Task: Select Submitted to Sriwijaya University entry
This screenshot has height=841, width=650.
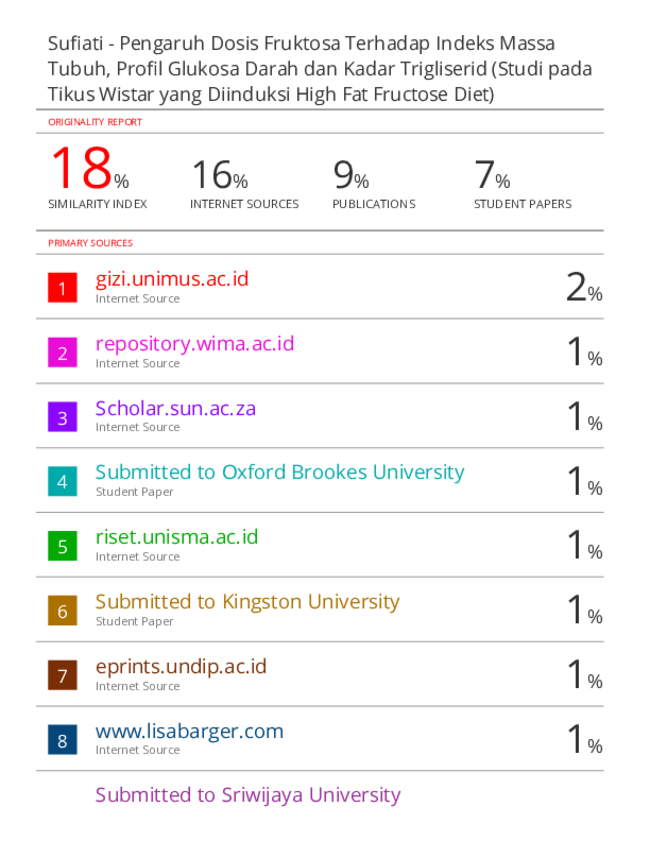Action: click(x=248, y=795)
